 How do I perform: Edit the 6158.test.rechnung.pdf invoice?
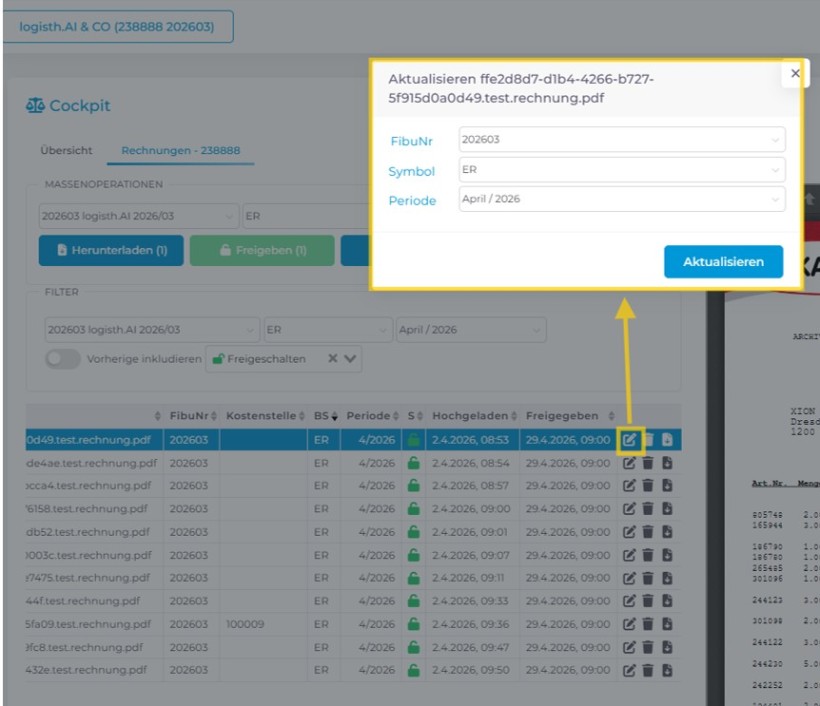tap(629, 508)
